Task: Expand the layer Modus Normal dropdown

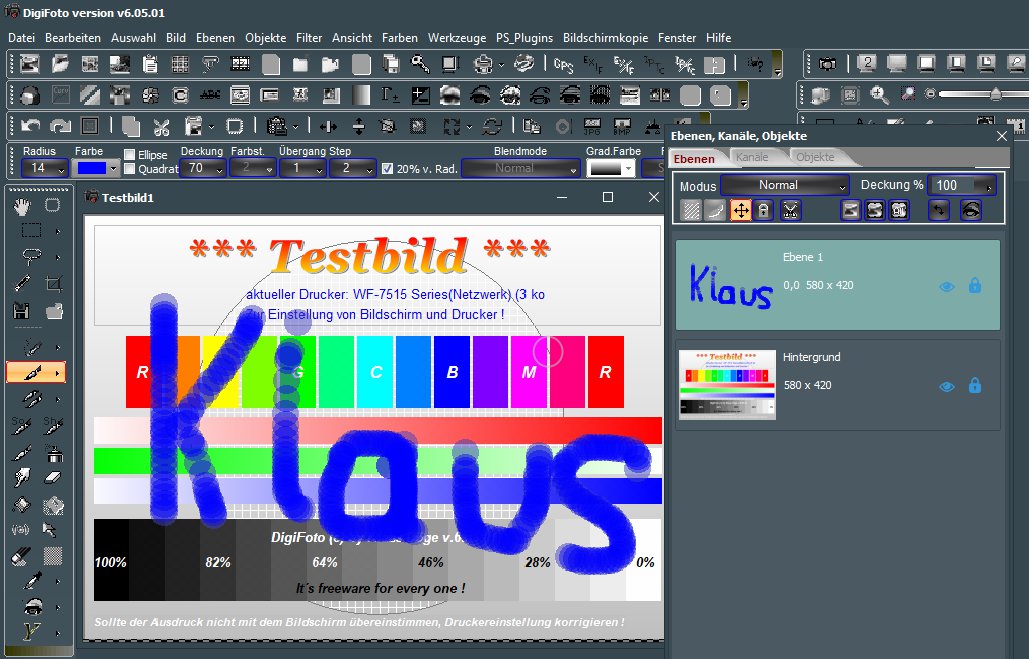Action: point(785,185)
